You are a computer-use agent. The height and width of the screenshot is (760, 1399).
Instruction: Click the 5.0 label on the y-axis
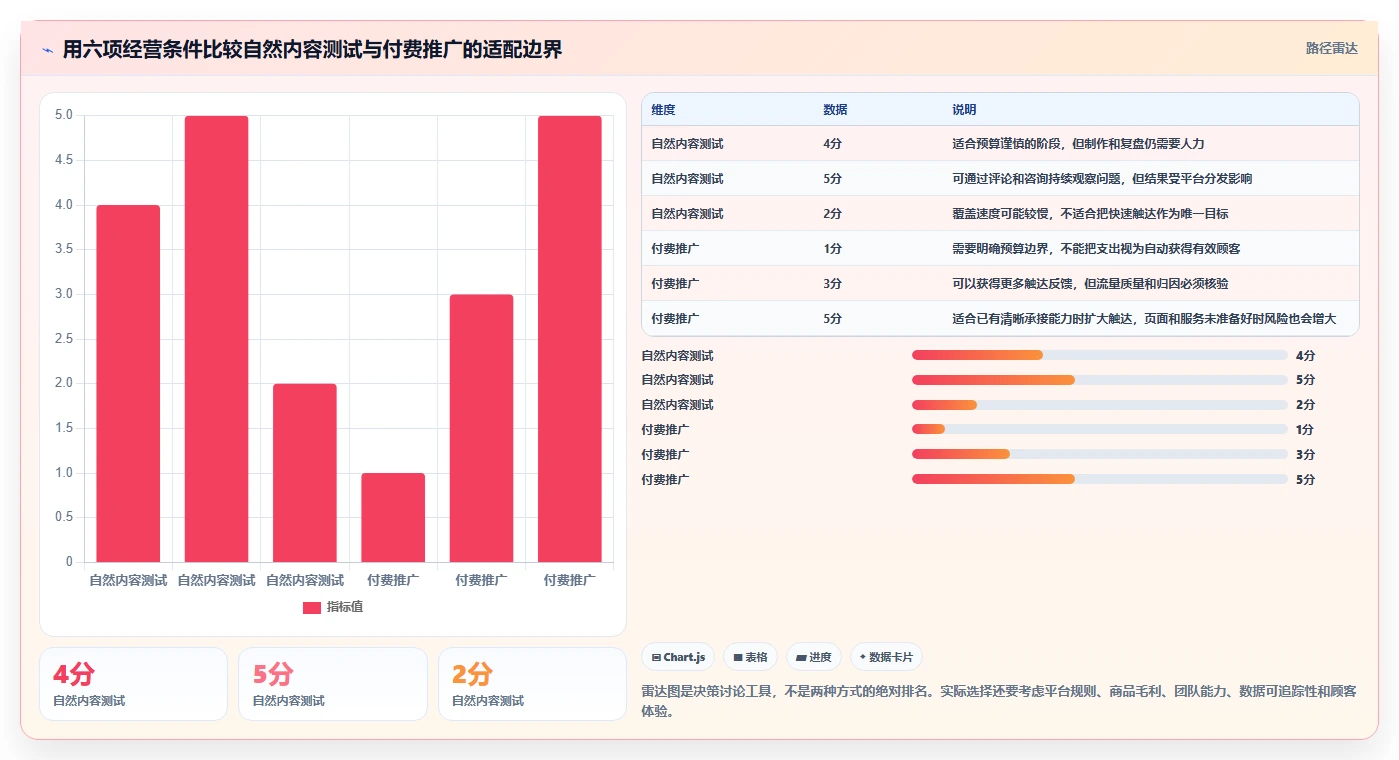tap(63, 115)
